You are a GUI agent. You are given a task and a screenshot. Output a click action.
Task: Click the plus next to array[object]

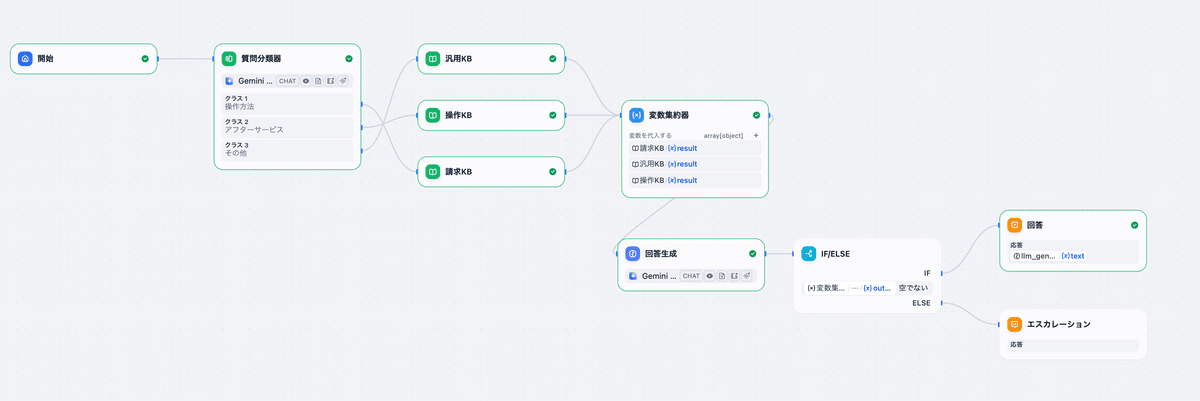(756, 135)
